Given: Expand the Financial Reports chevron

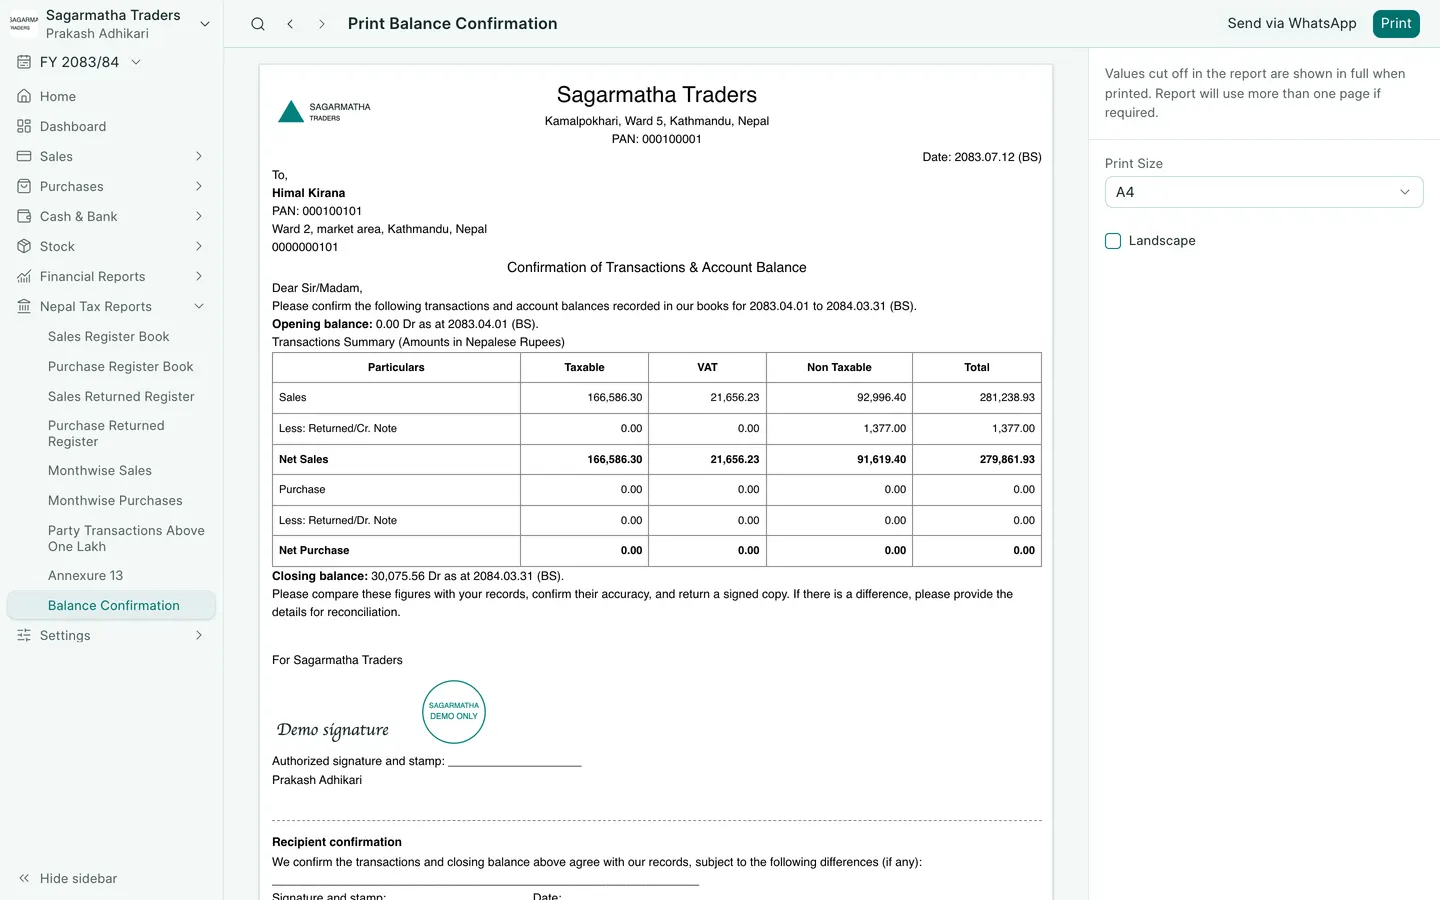Looking at the screenshot, I should pyautogui.click(x=199, y=276).
